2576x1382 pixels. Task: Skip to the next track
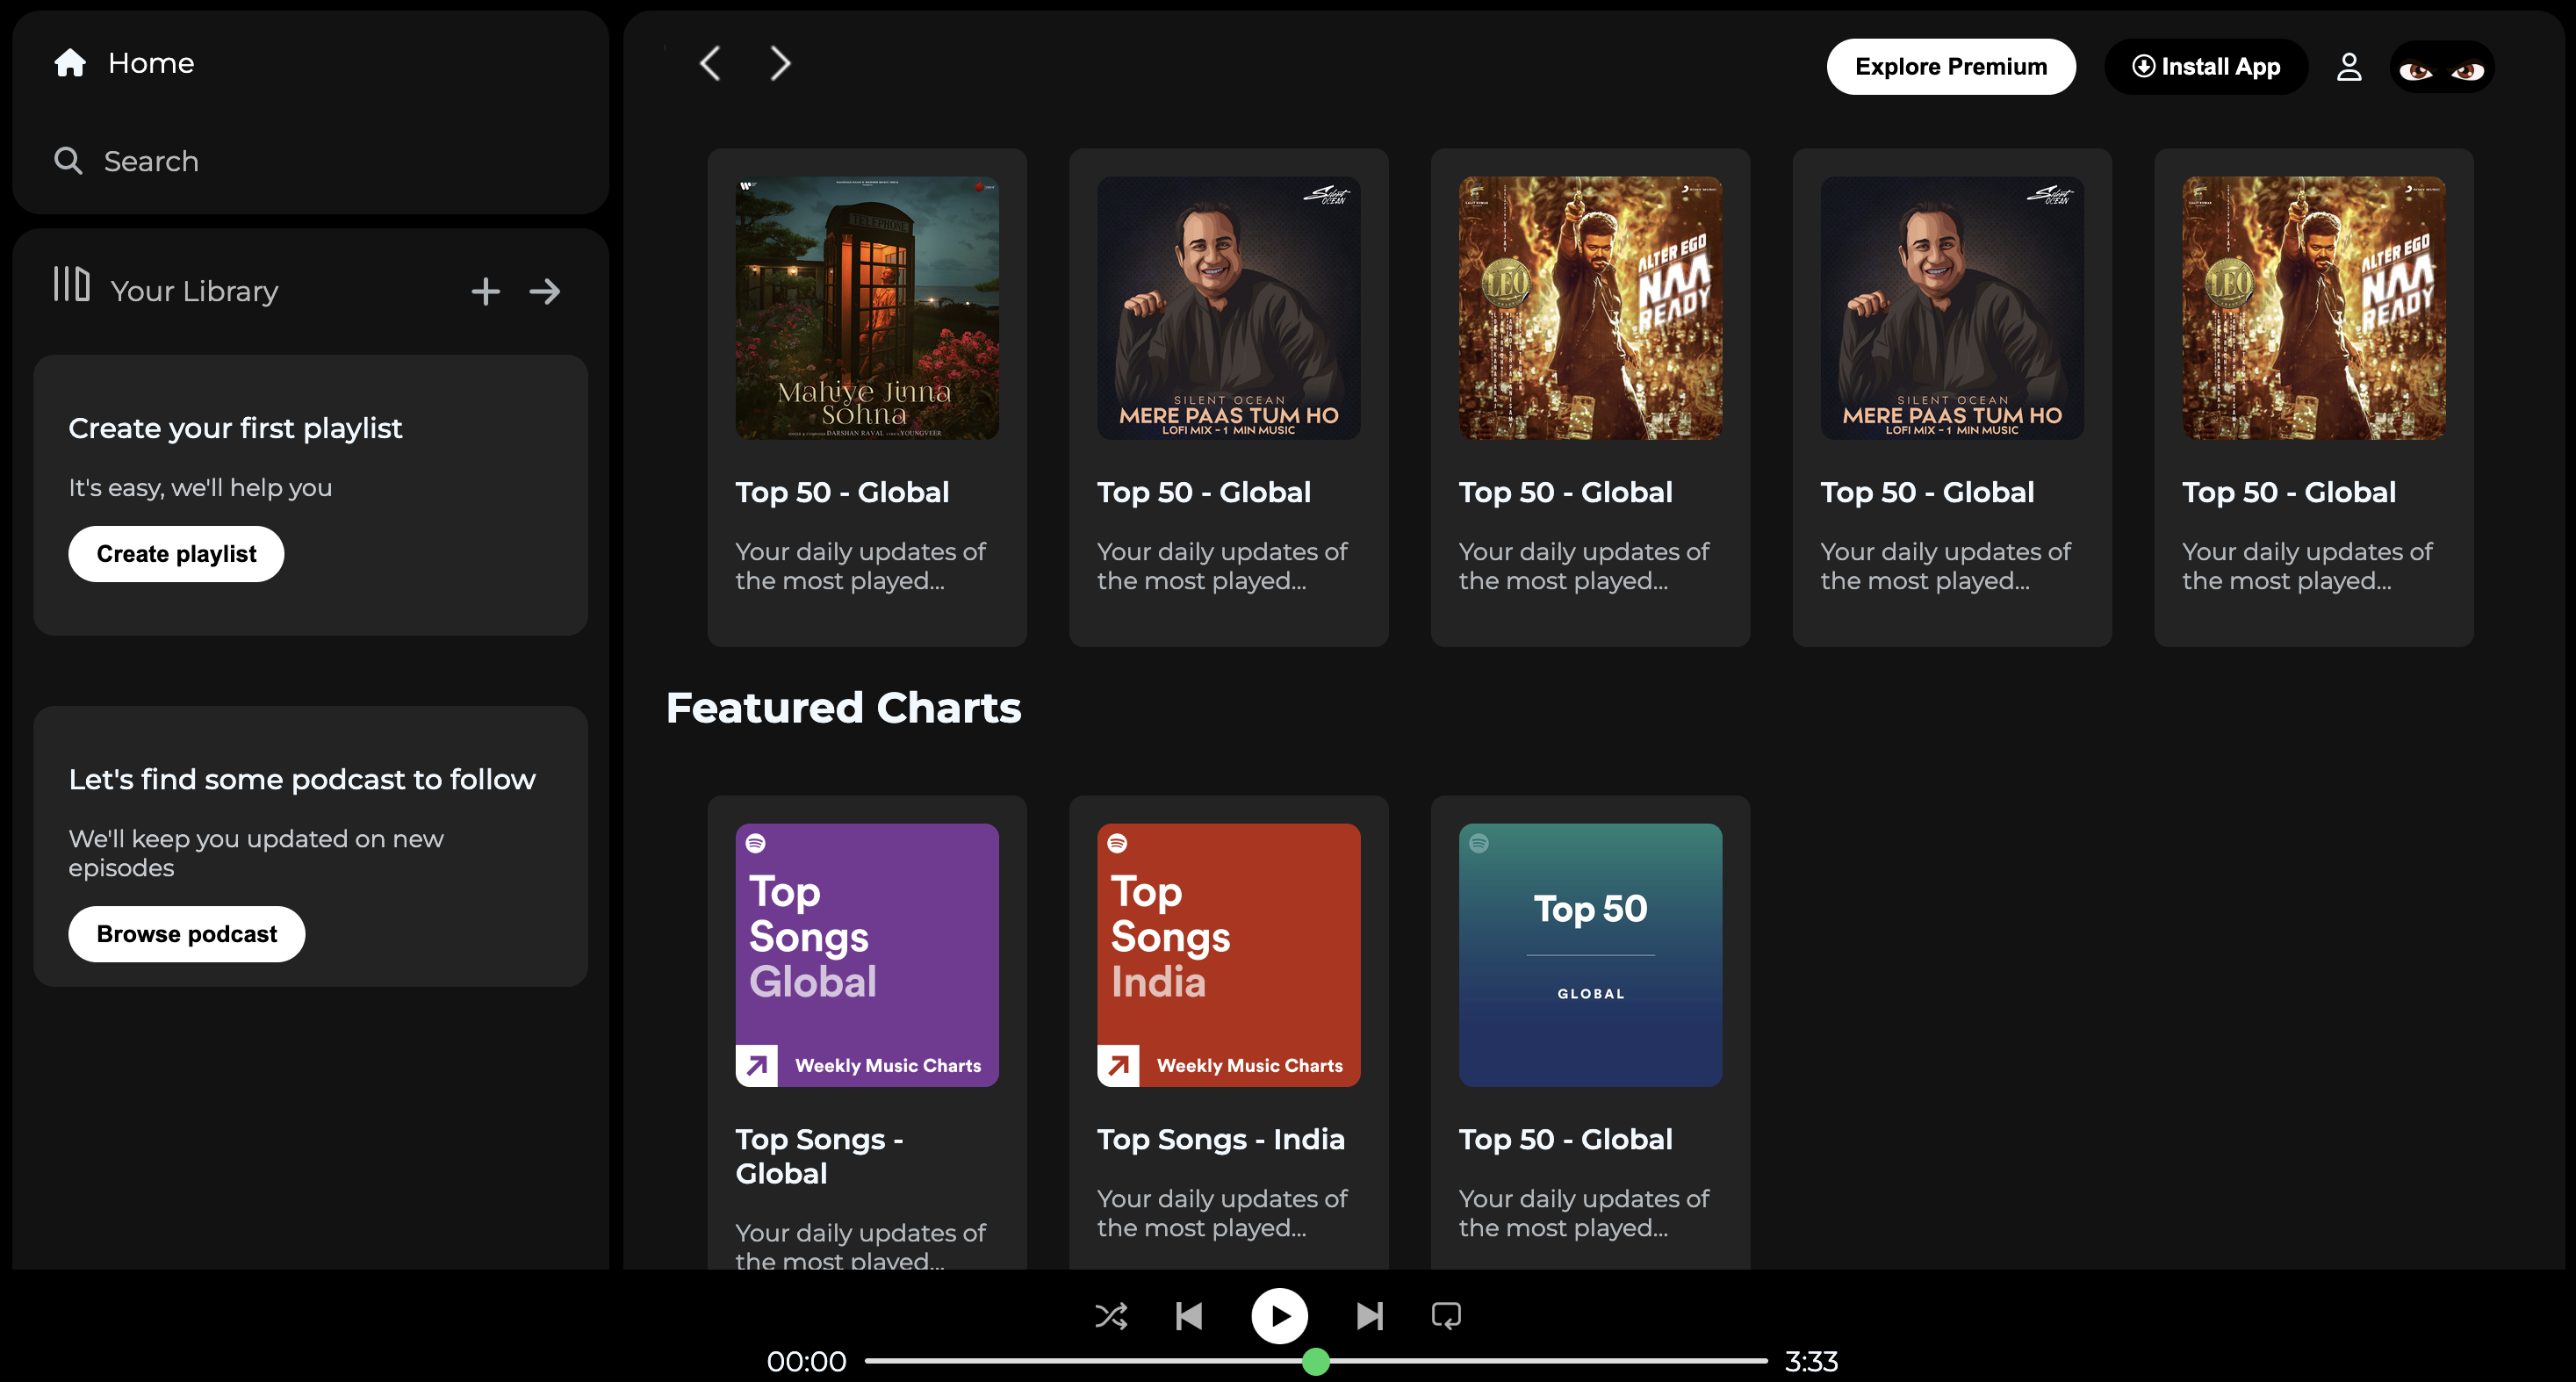point(1370,1316)
